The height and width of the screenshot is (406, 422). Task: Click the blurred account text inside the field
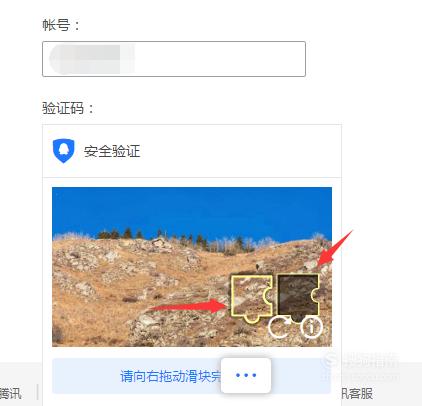[x=92, y=59]
